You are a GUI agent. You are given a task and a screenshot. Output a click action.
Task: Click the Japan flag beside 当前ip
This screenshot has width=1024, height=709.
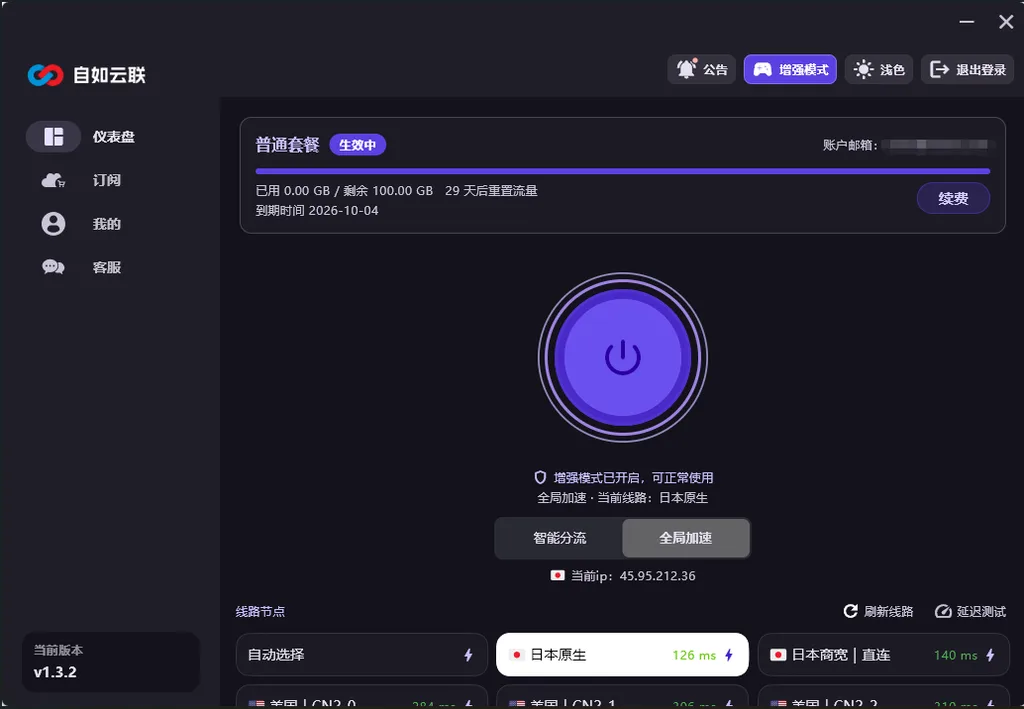click(x=557, y=575)
